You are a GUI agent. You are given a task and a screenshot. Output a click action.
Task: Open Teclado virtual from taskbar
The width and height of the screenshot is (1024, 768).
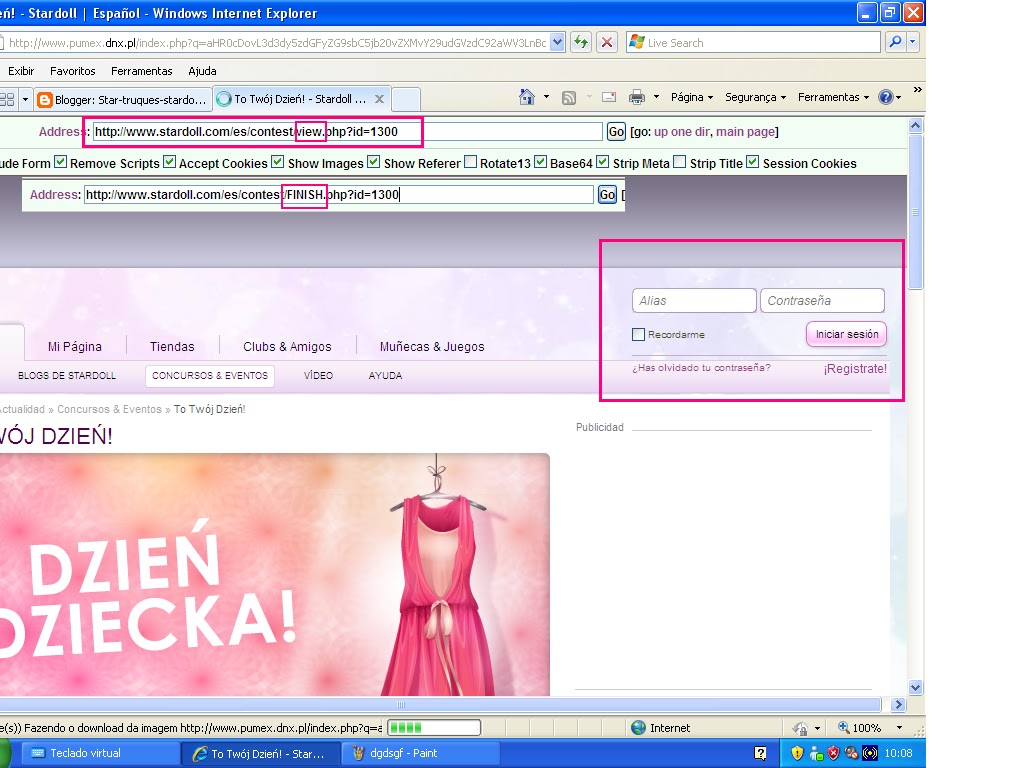pos(99,753)
